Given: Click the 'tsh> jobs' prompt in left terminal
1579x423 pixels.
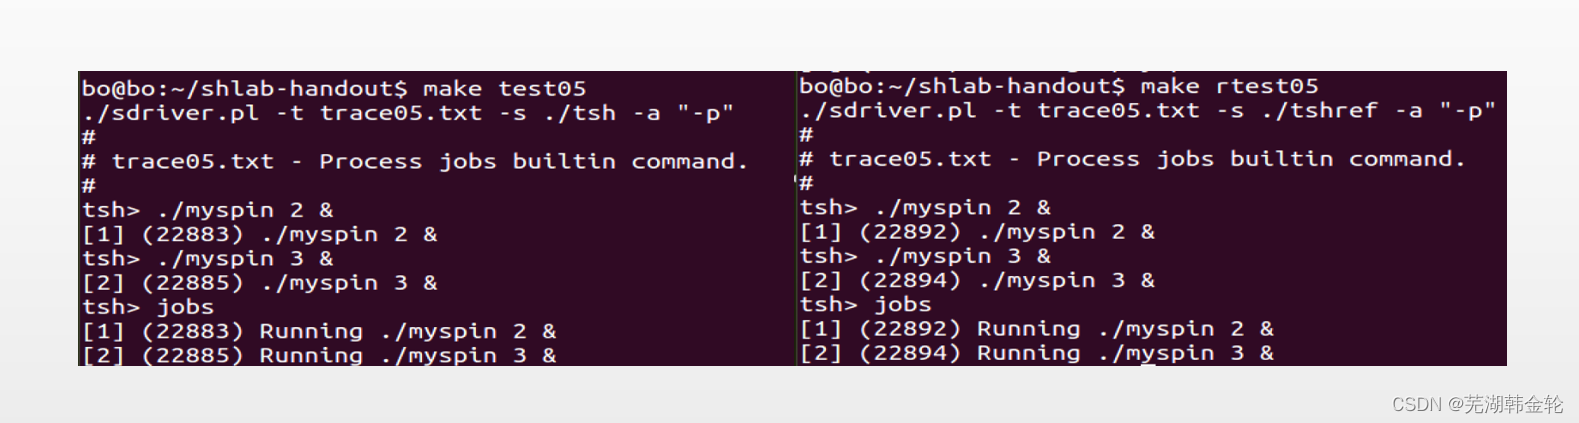Looking at the screenshot, I should coord(148,307).
